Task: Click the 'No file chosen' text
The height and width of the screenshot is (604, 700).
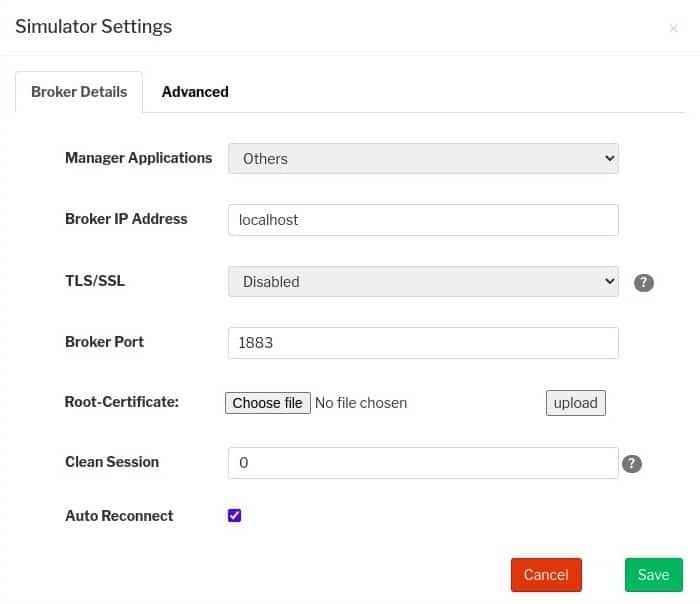Action: 361,403
